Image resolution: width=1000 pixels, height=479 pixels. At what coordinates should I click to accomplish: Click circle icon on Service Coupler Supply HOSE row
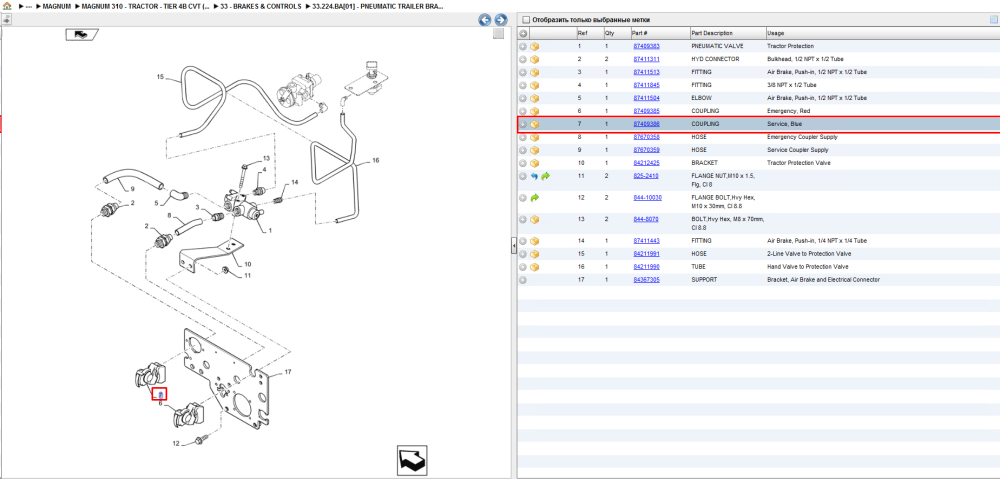(523, 151)
